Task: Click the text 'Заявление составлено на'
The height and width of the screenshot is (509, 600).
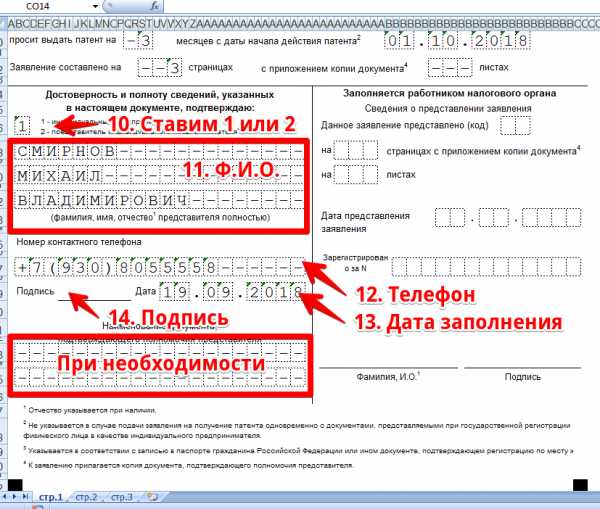Action: tap(65, 67)
